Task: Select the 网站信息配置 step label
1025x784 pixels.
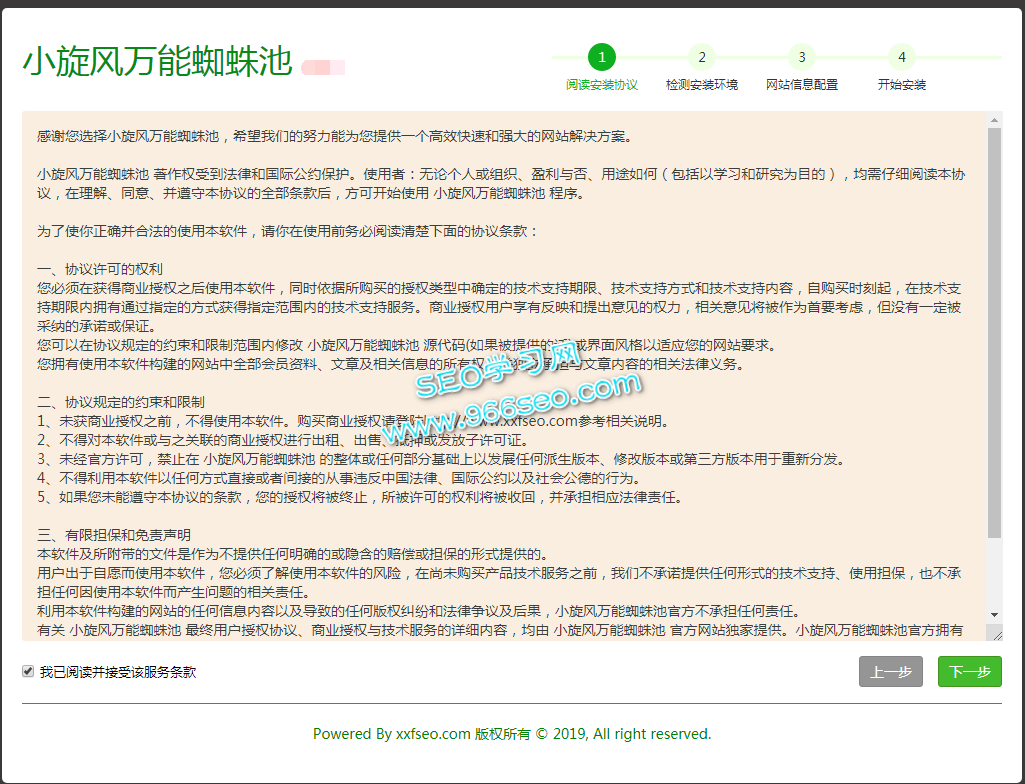Action: 801,85
